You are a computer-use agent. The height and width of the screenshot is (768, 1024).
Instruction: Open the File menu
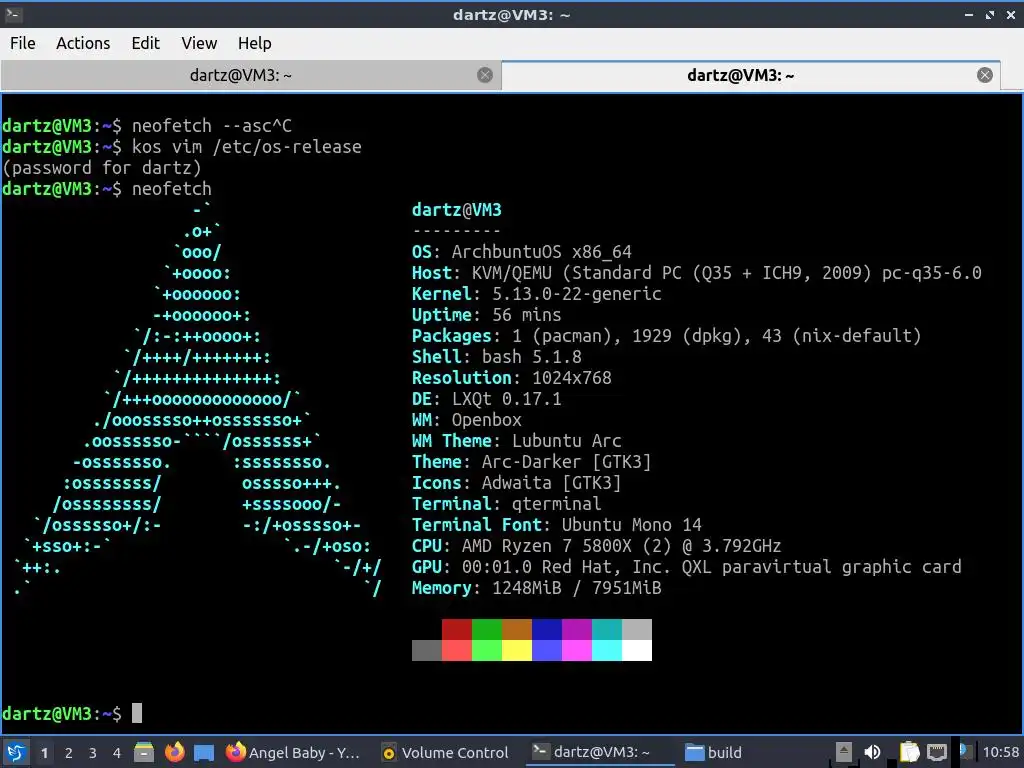pyautogui.click(x=23, y=43)
